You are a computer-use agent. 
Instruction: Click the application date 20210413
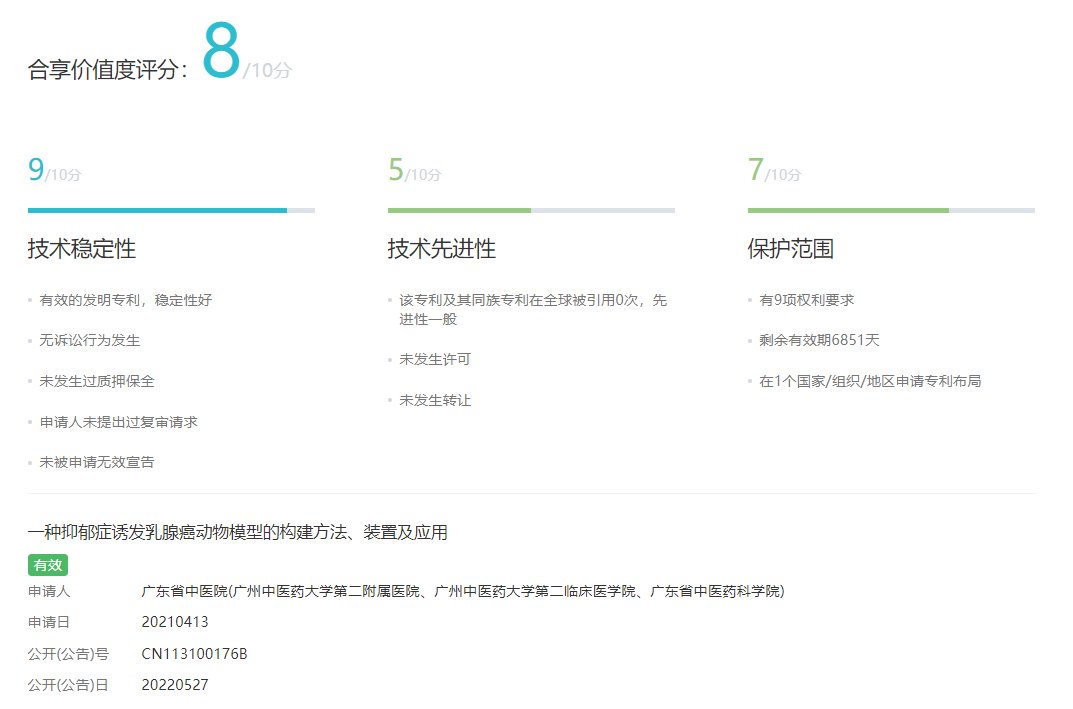[x=175, y=622]
